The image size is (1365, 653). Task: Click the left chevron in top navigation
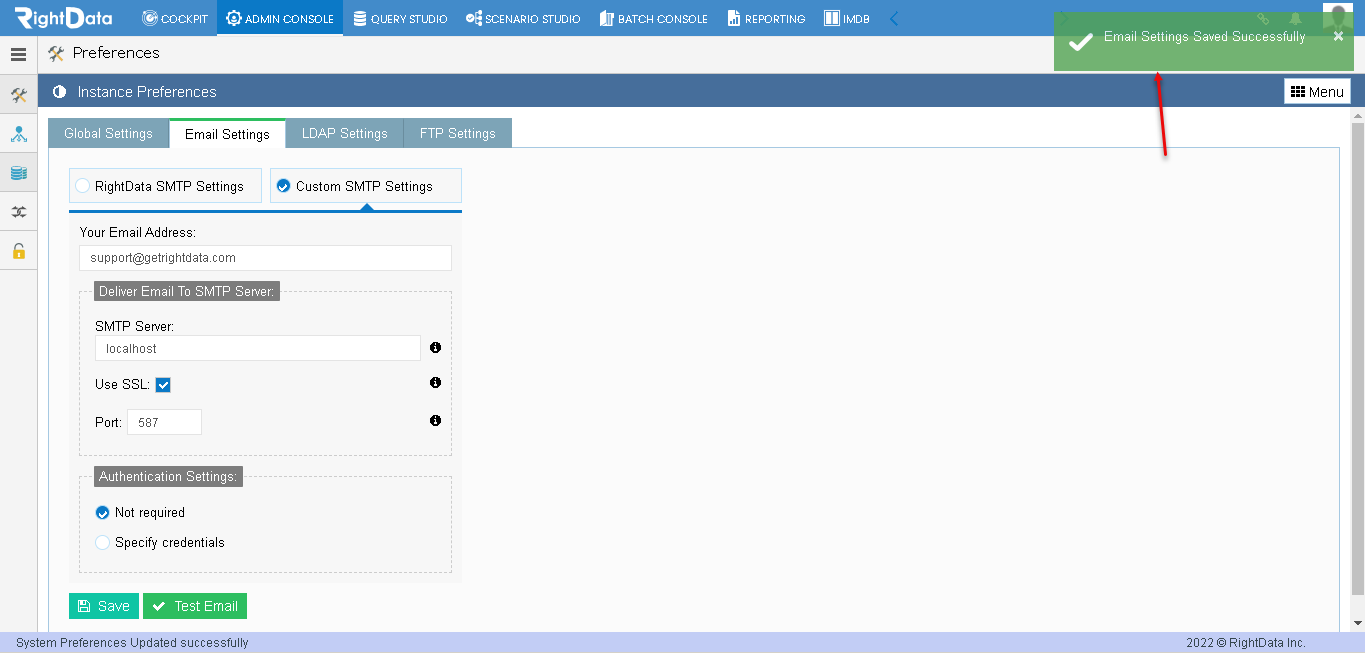[894, 18]
